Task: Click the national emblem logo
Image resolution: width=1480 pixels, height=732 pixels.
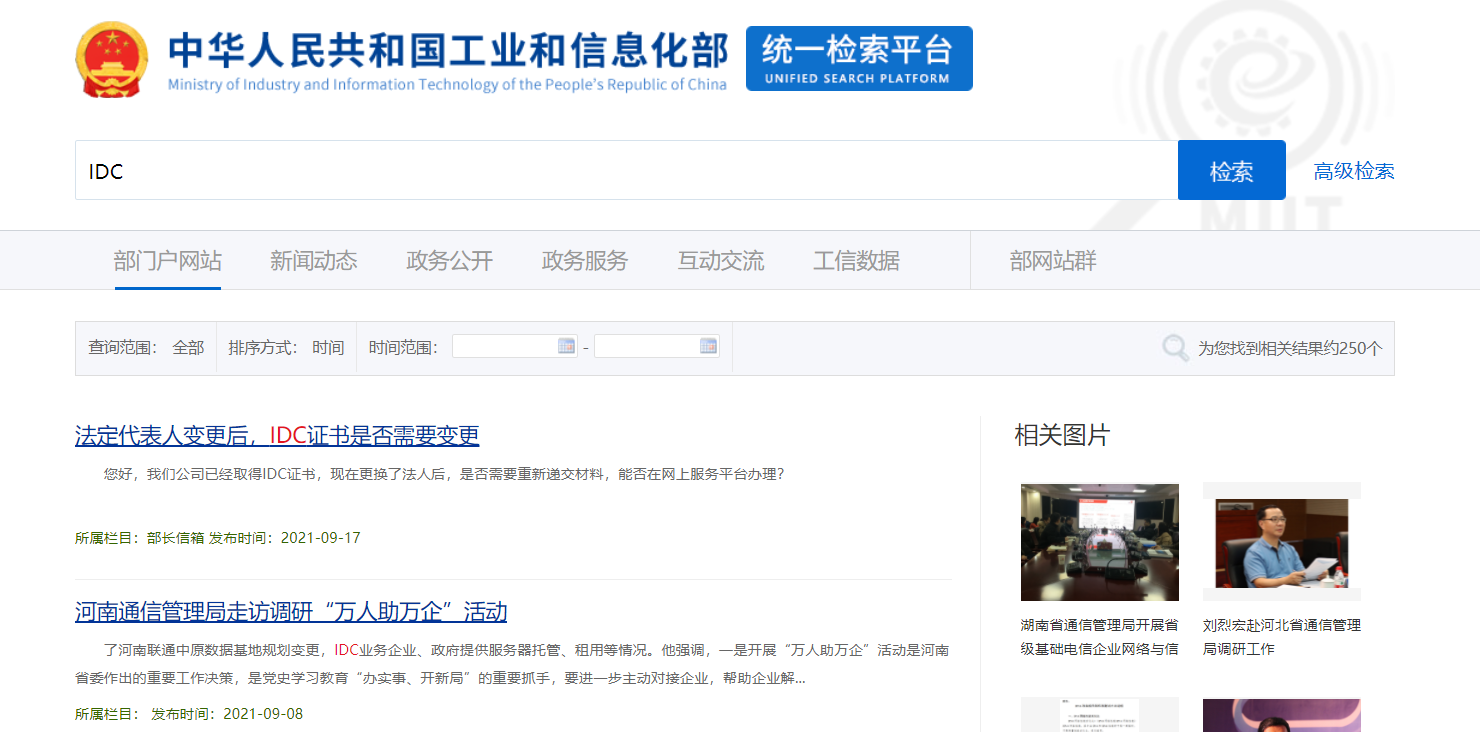Action: pos(111,59)
